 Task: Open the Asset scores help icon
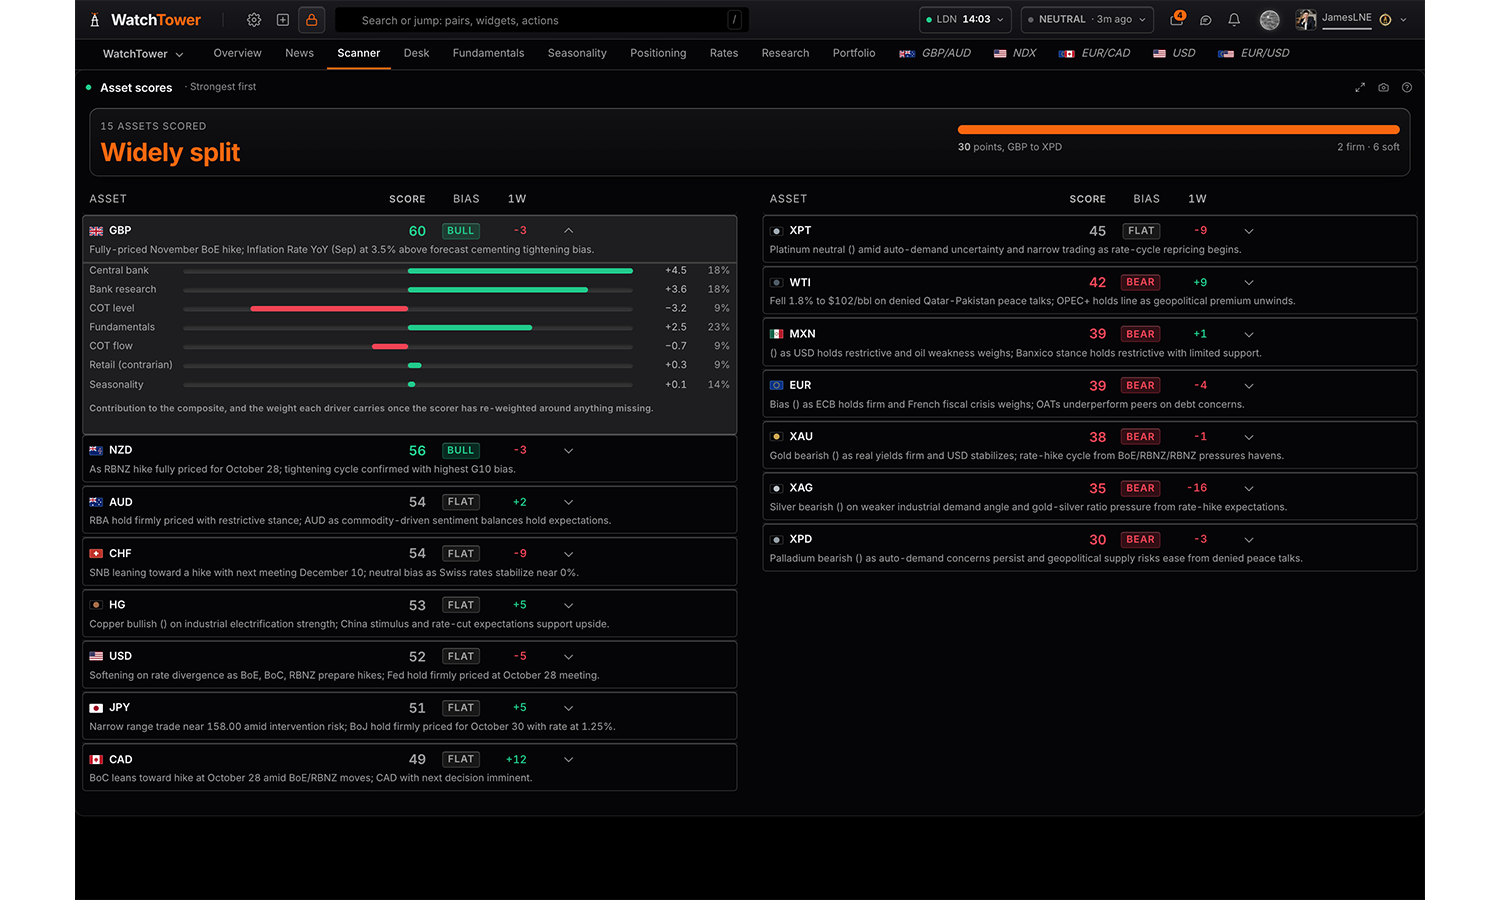point(1407,88)
